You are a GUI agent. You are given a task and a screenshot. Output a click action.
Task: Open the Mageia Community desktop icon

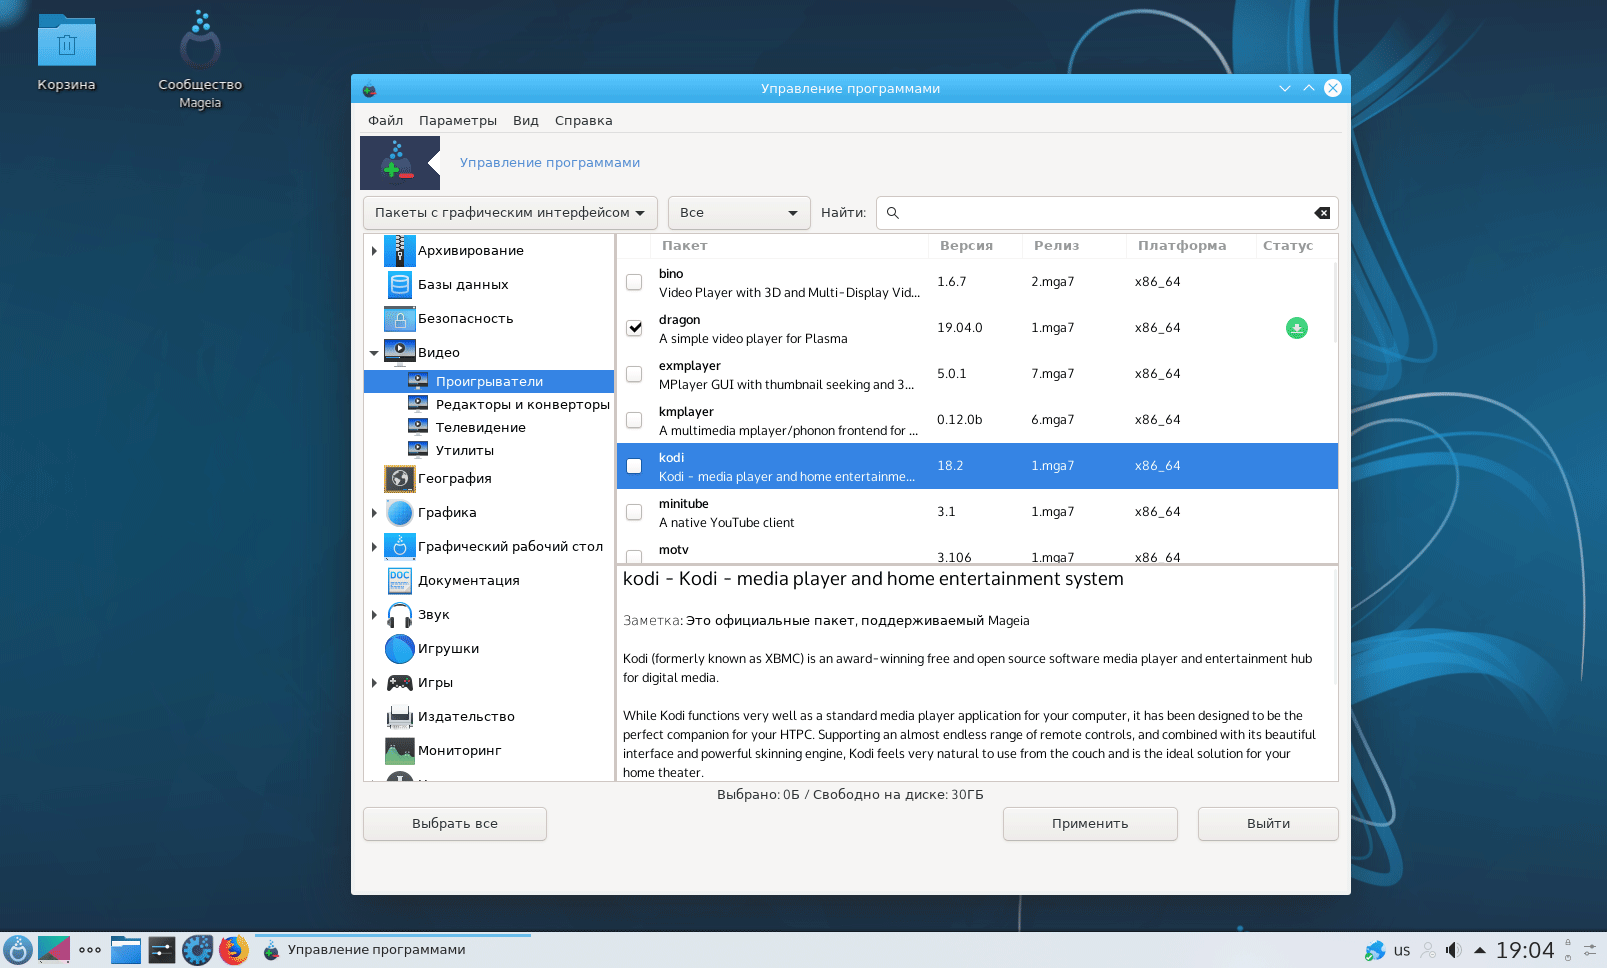click(x=200, y=44)
